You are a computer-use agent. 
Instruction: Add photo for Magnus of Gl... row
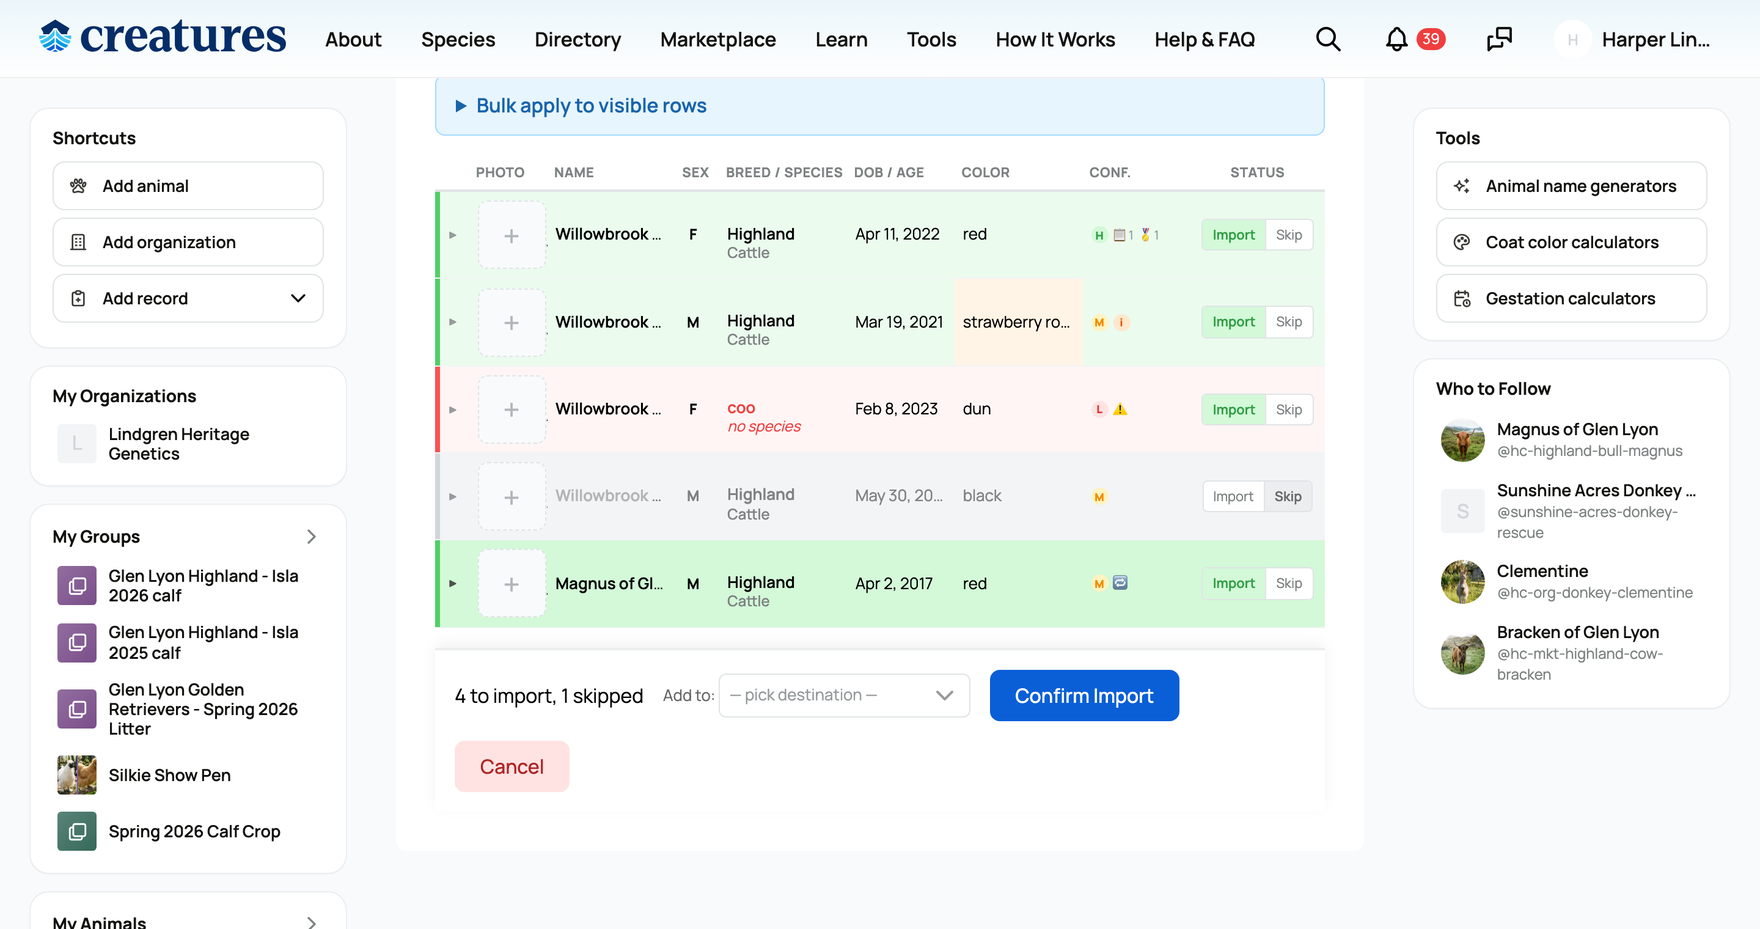(x=511, y=583)
